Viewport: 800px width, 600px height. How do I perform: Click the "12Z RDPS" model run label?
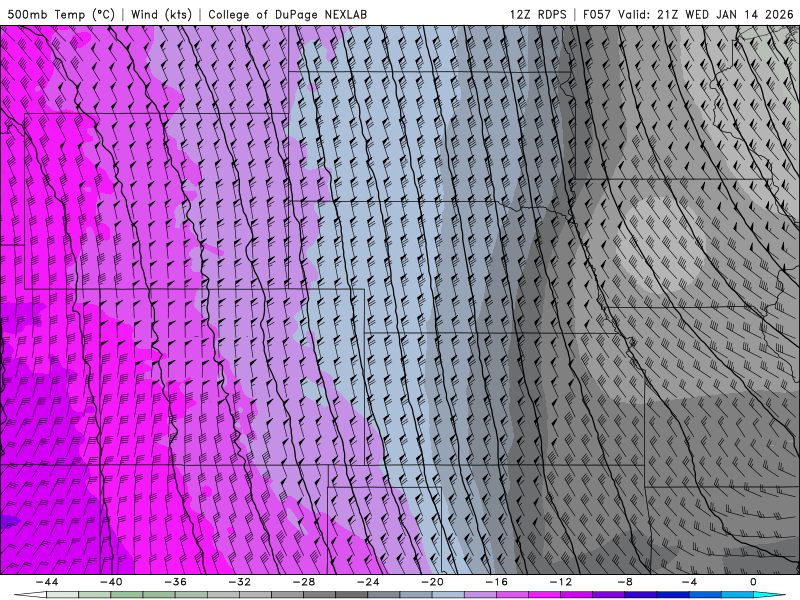[x=538, y=14]
